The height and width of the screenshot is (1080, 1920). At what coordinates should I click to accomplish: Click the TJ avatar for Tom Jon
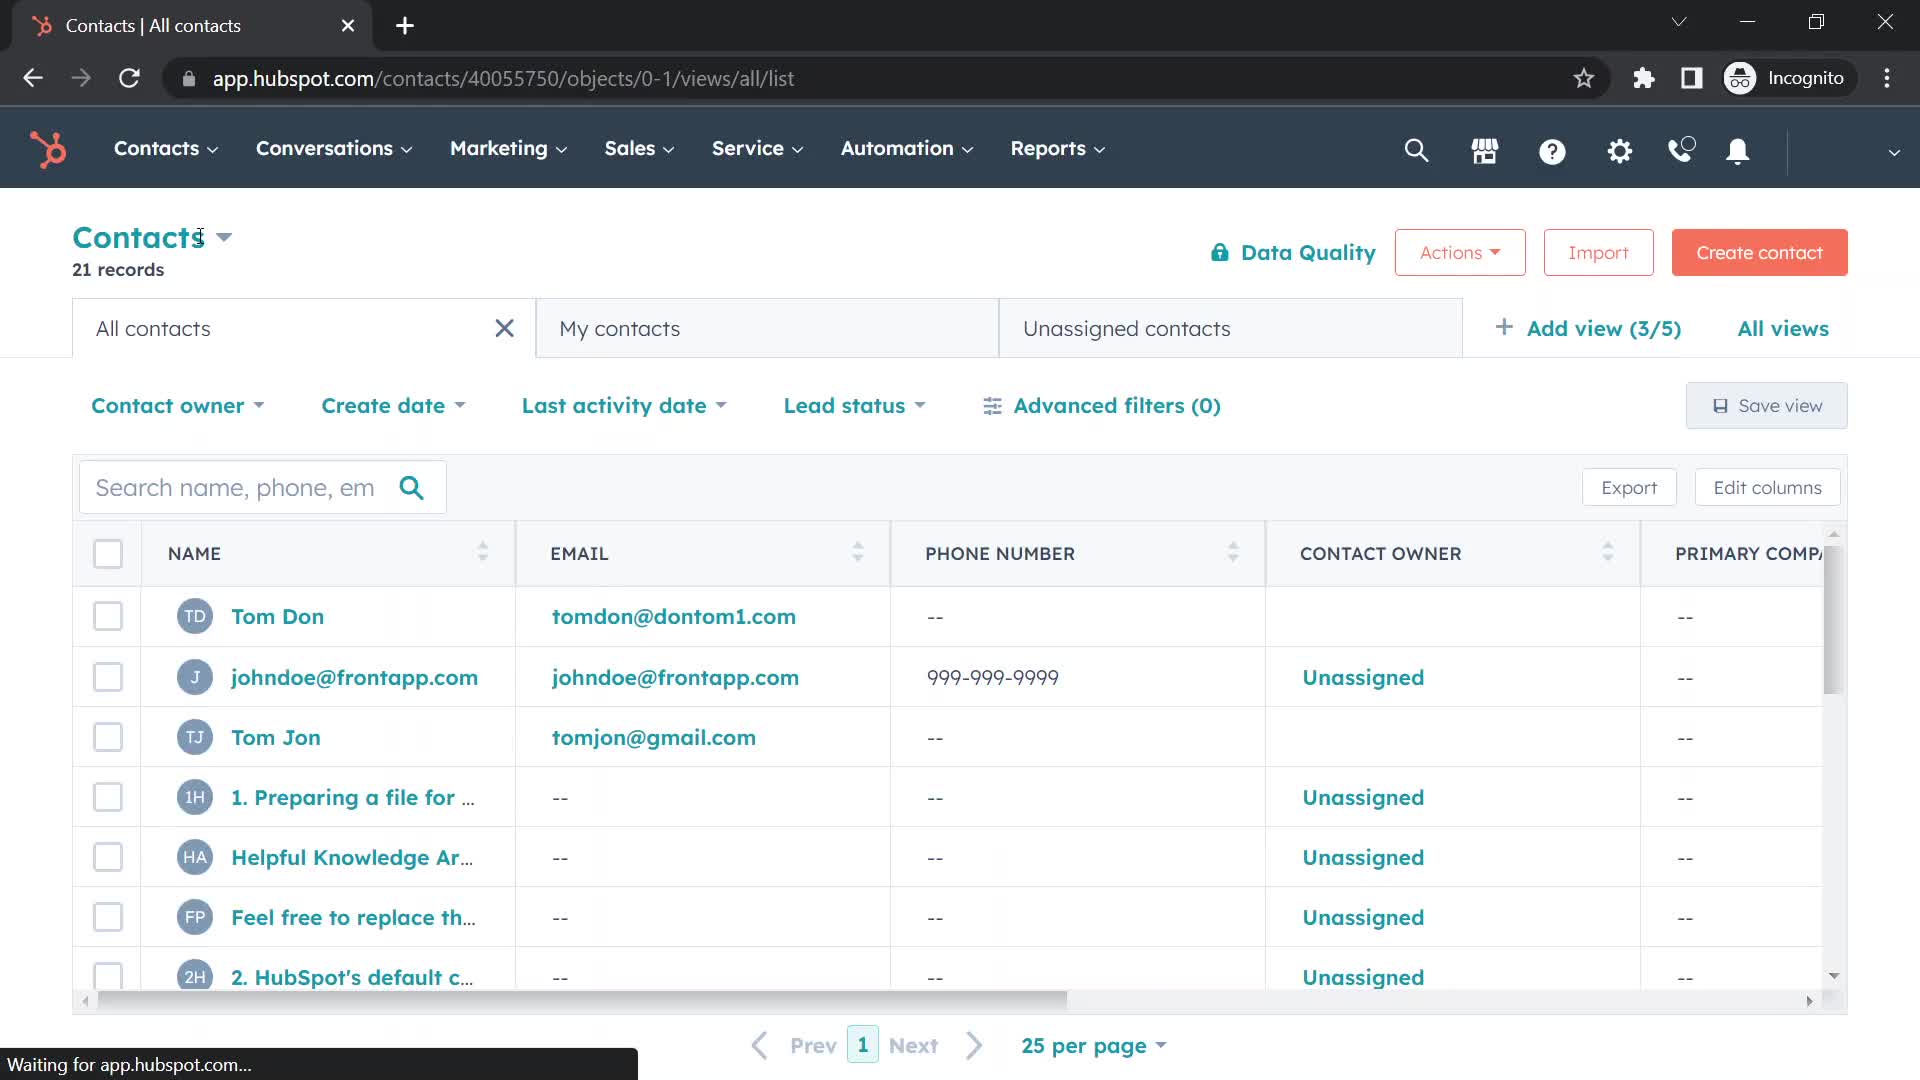pyautogui.click(x=195, y=737)
